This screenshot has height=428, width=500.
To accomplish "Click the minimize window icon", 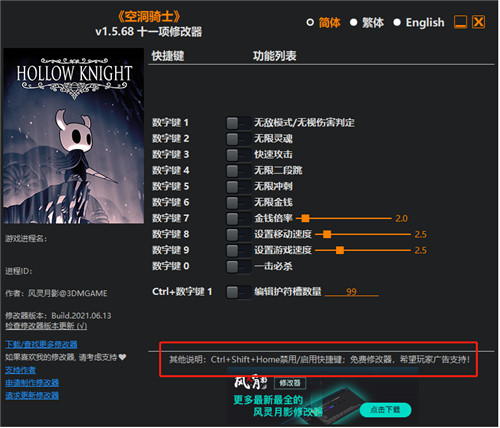I will point(461,22).
